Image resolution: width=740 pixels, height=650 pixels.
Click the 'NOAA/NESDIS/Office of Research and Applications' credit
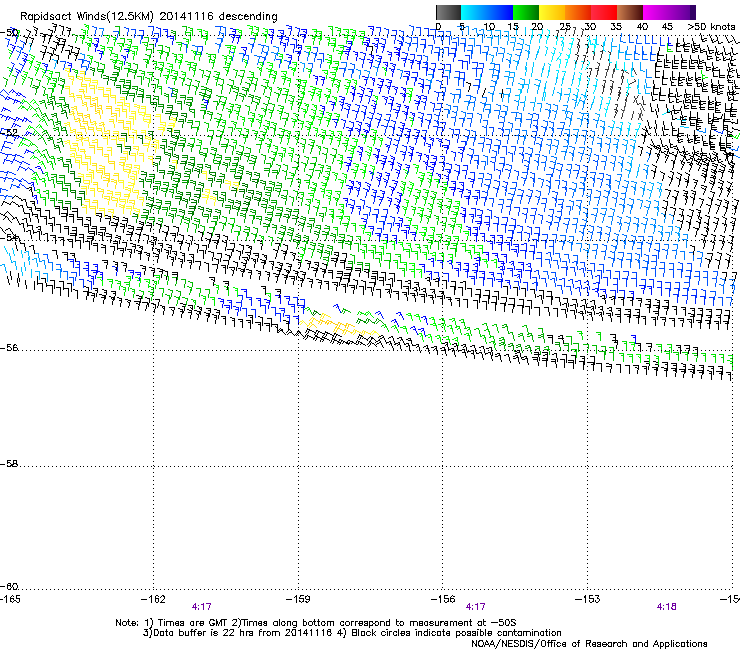[589, 644]
